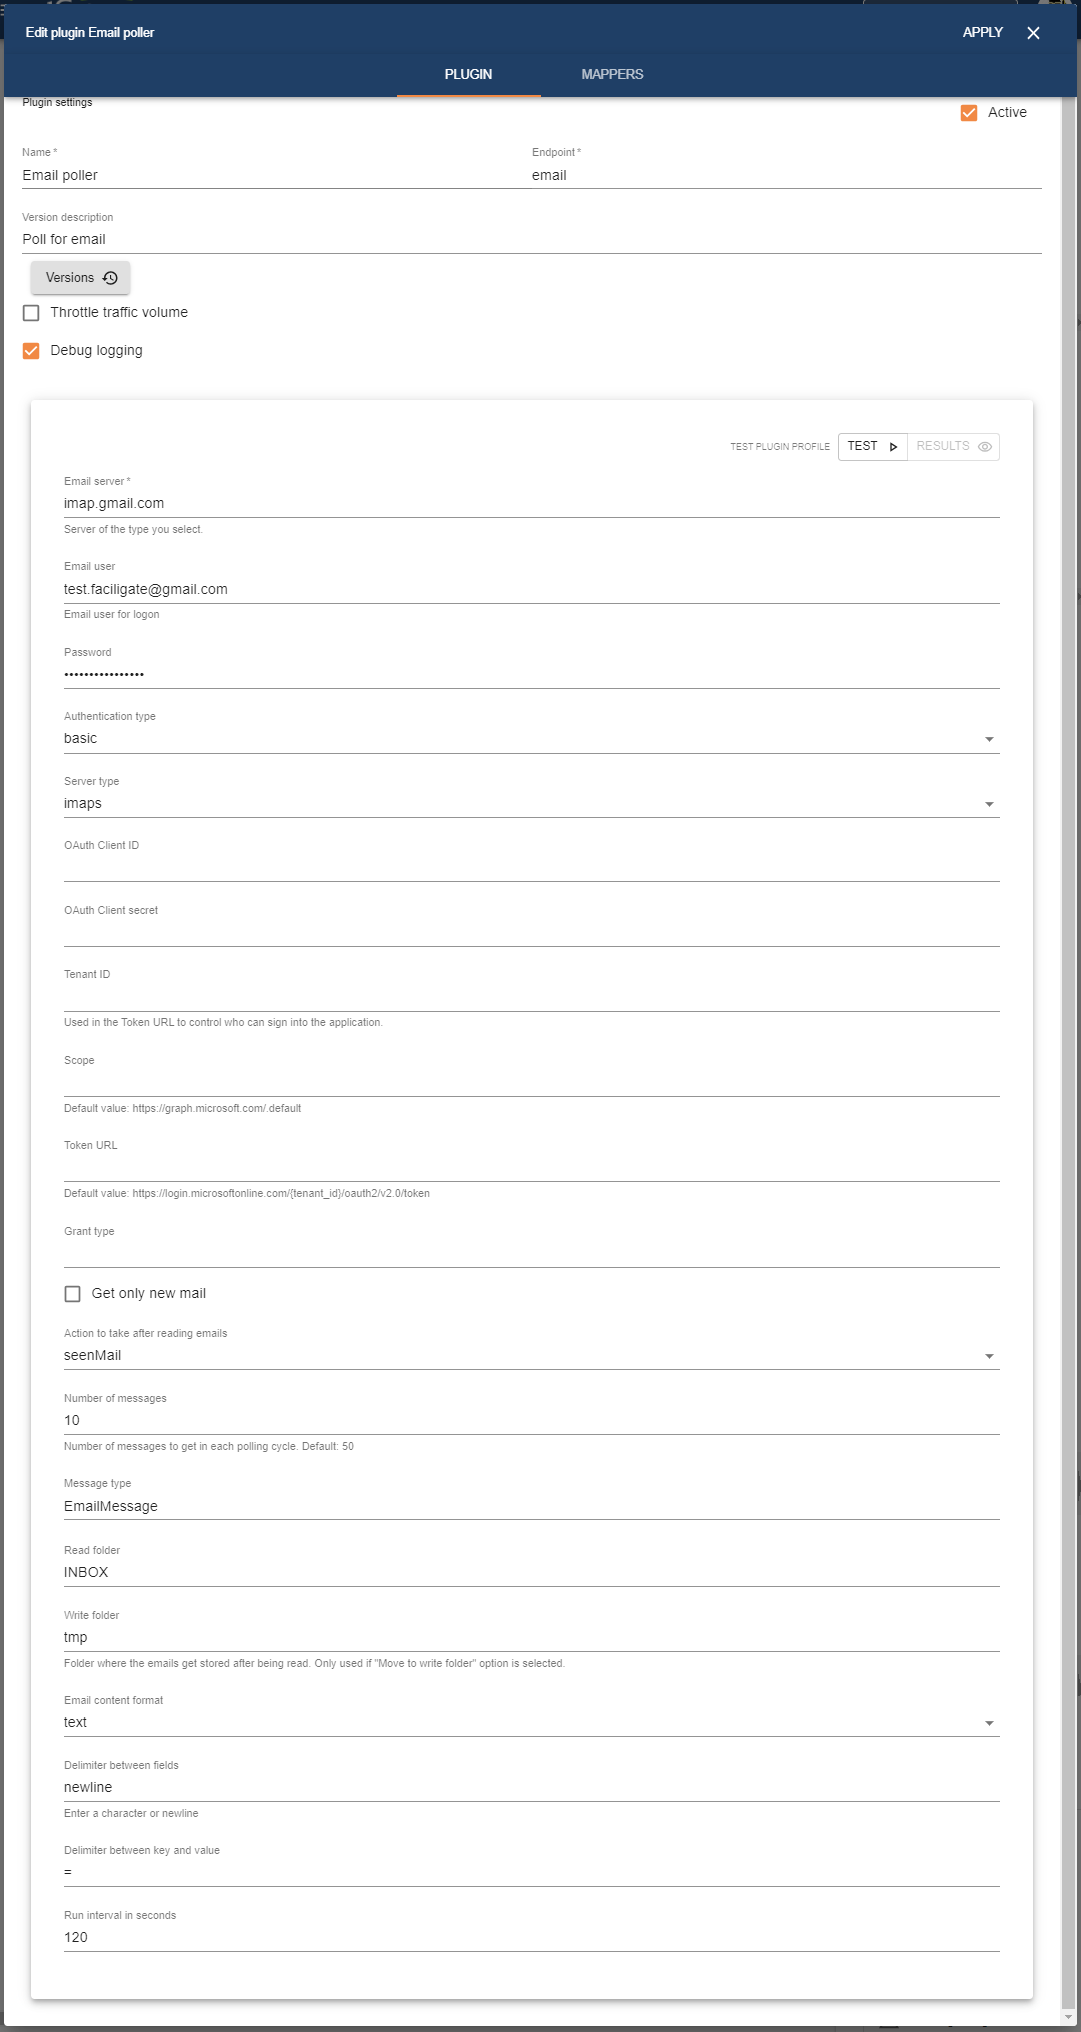
Task: Toggle the Active checkbox
Action: pyautogui.click(x=969, y=113)
